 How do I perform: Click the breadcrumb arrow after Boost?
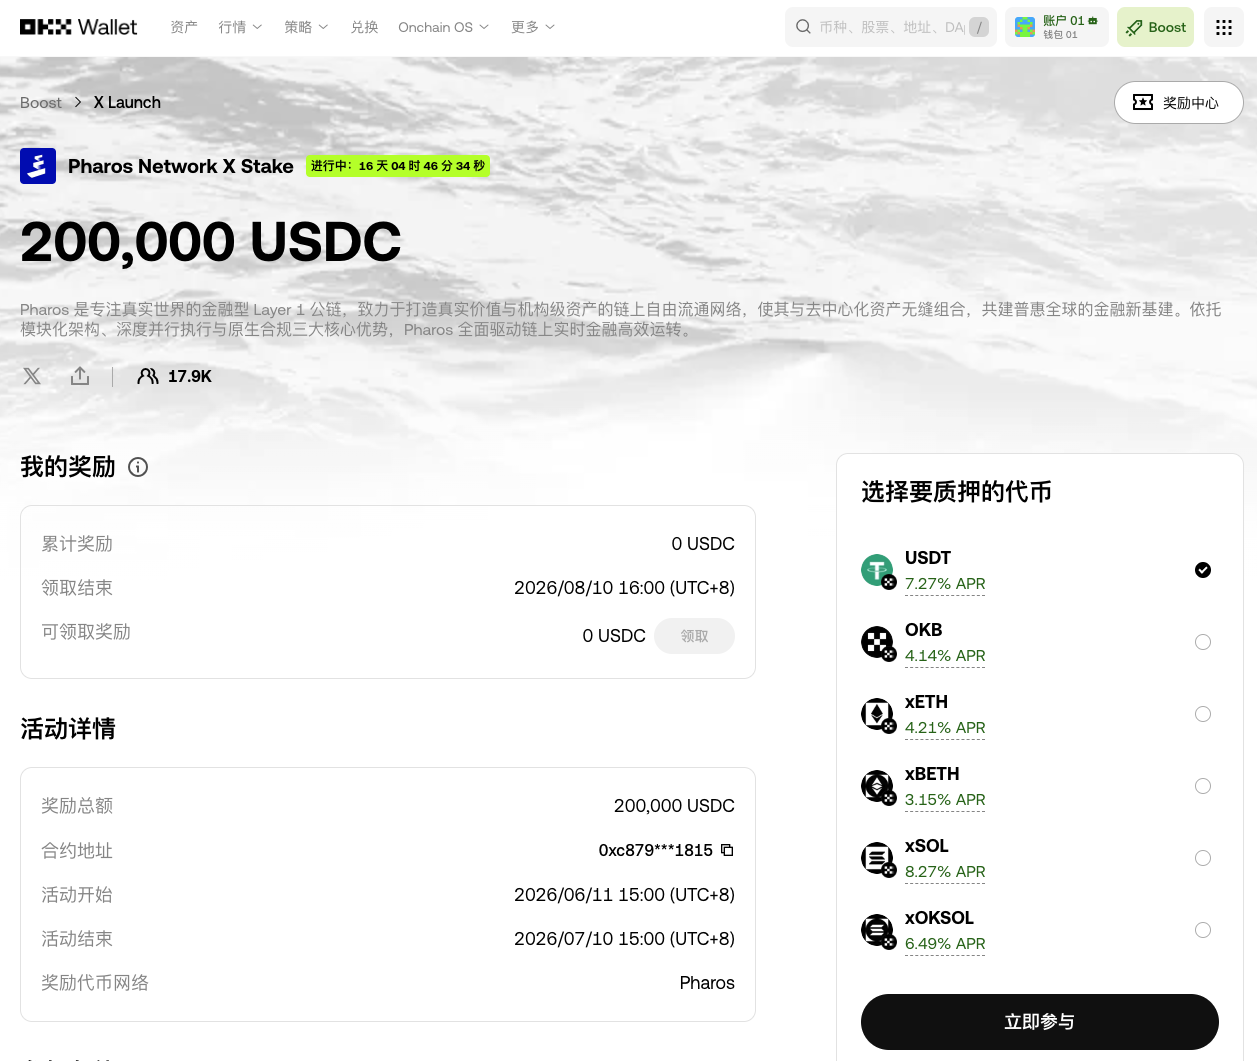tap(78, 102)
